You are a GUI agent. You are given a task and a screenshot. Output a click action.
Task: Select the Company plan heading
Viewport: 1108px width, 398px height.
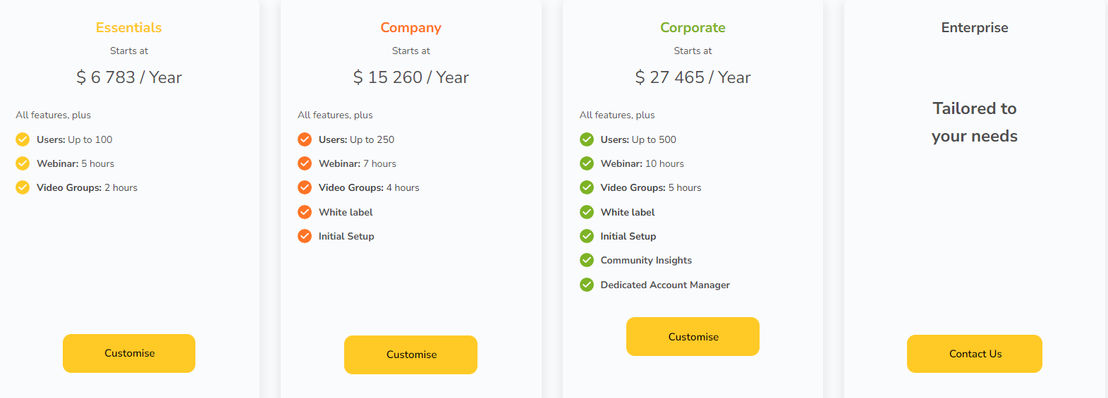411,28
